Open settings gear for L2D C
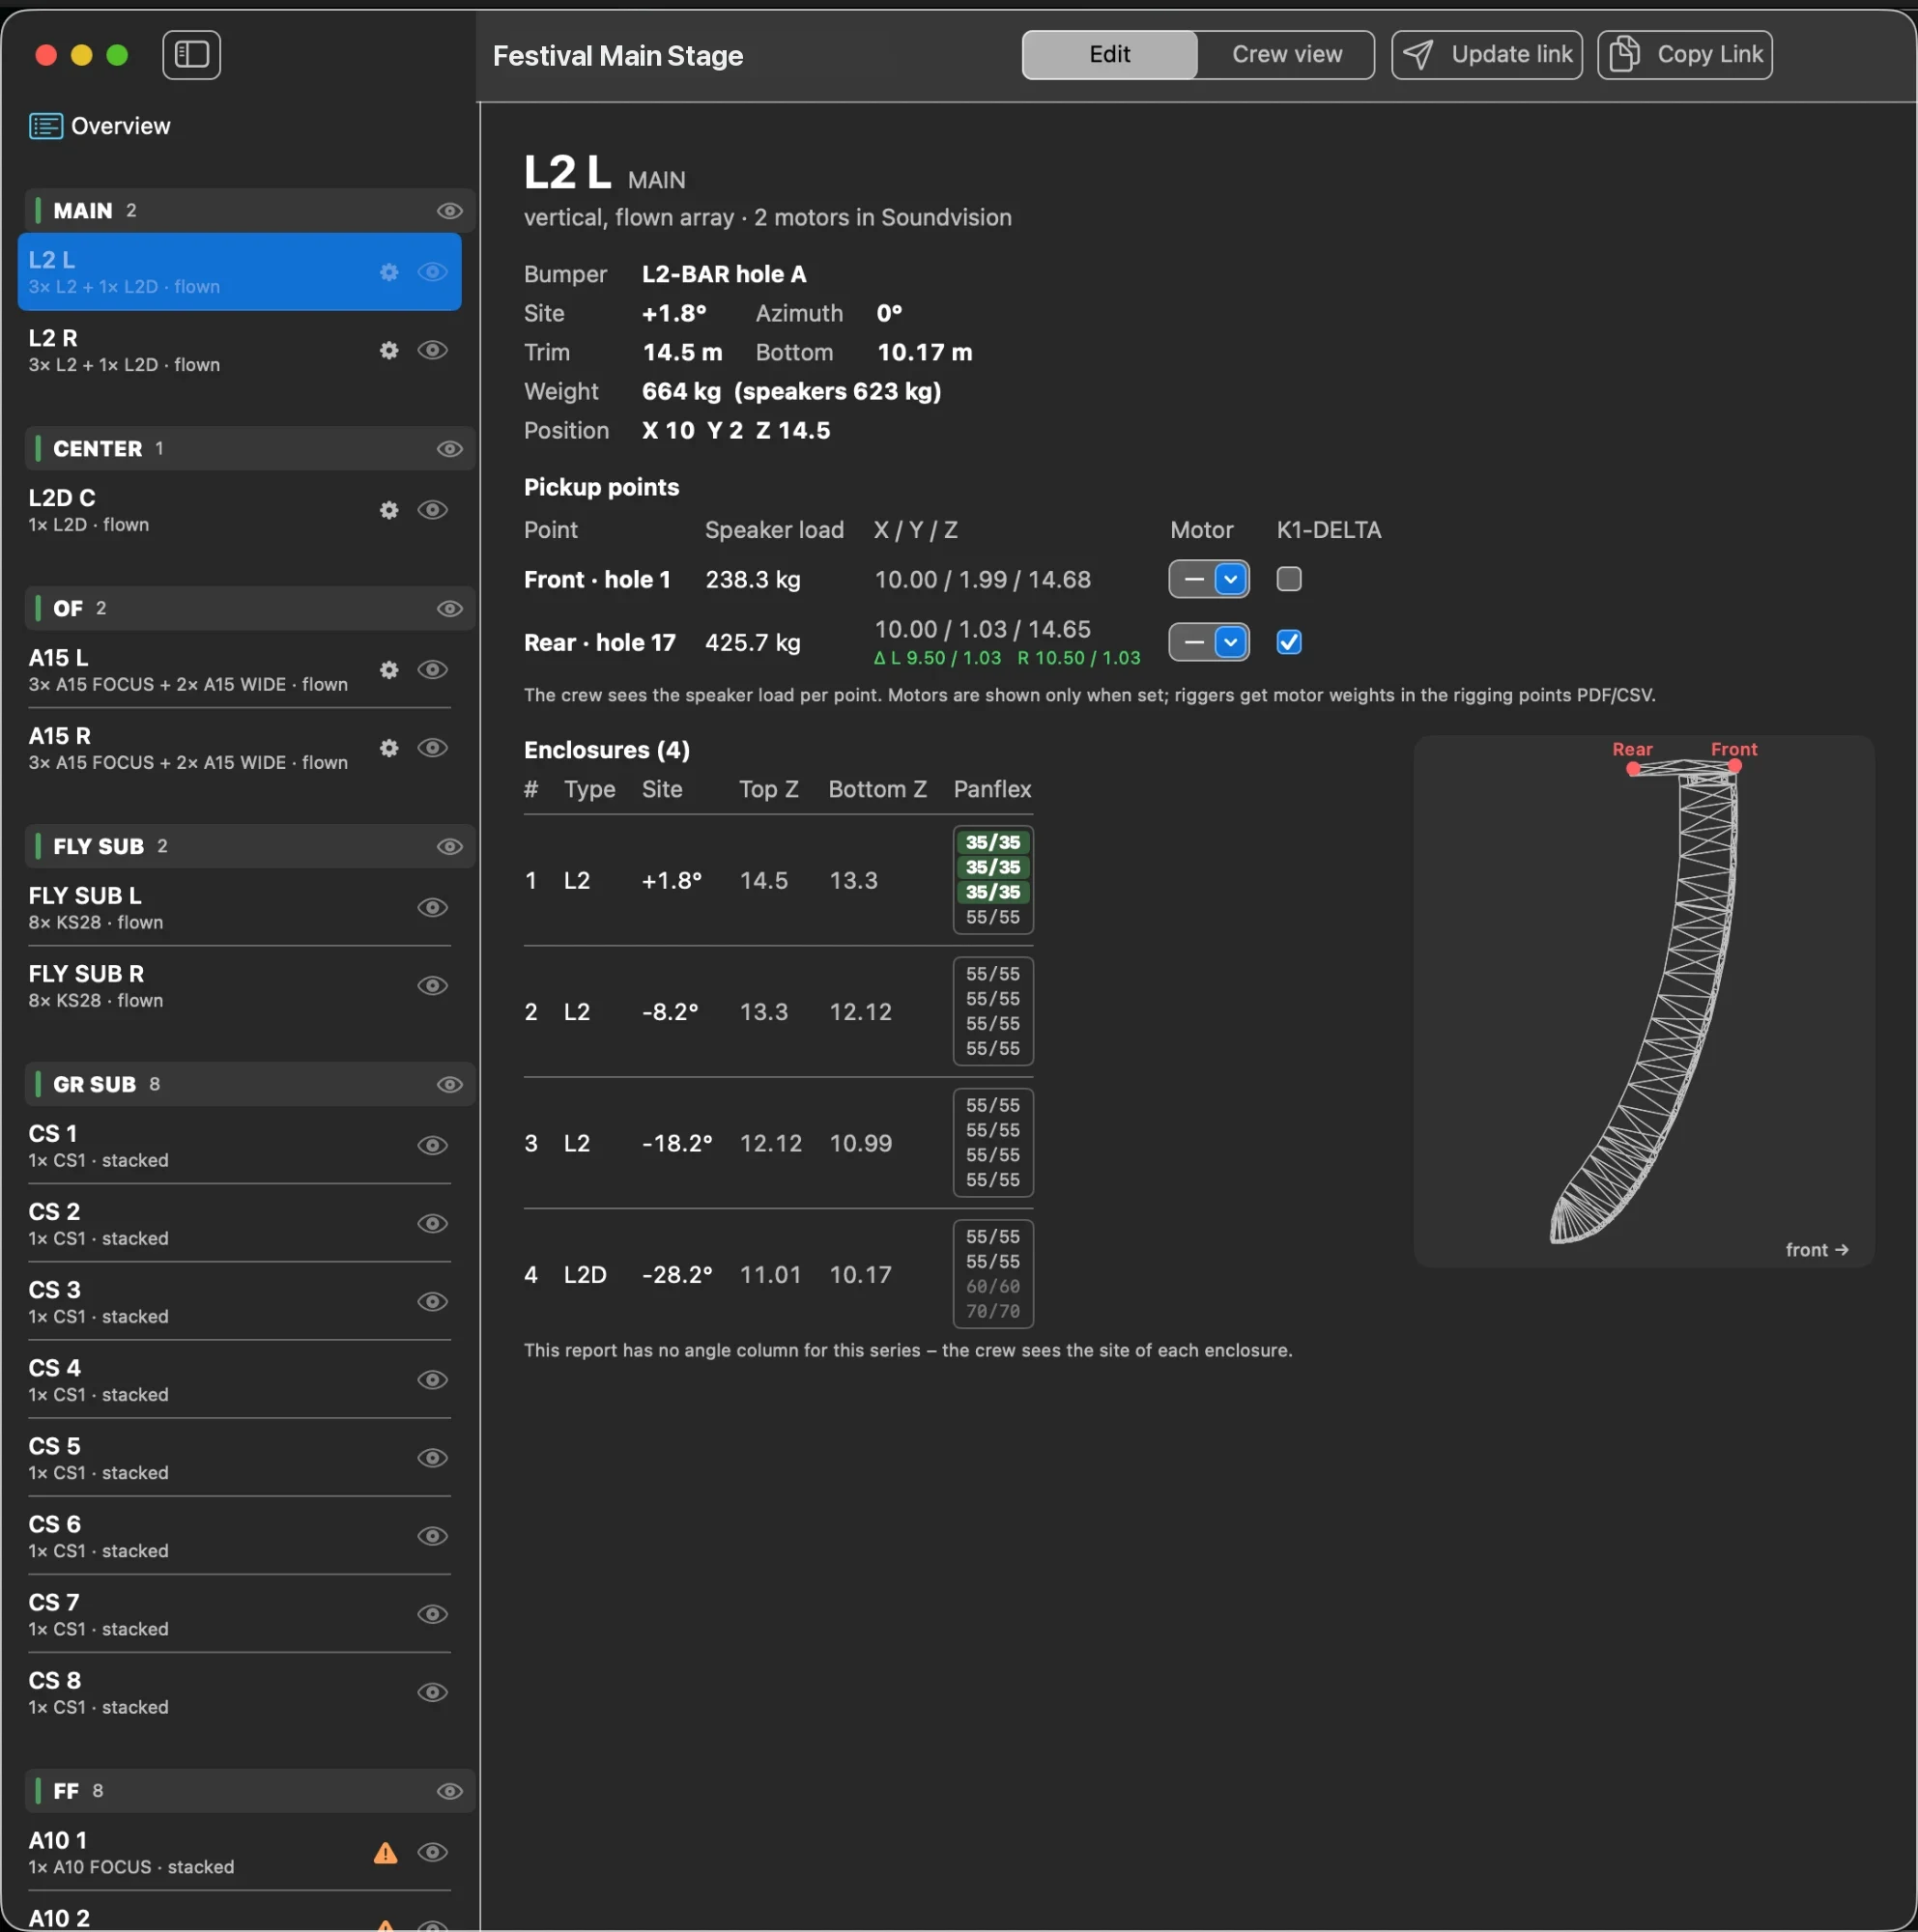Viewport: 1918px width, 1932px height. point(389,510)
